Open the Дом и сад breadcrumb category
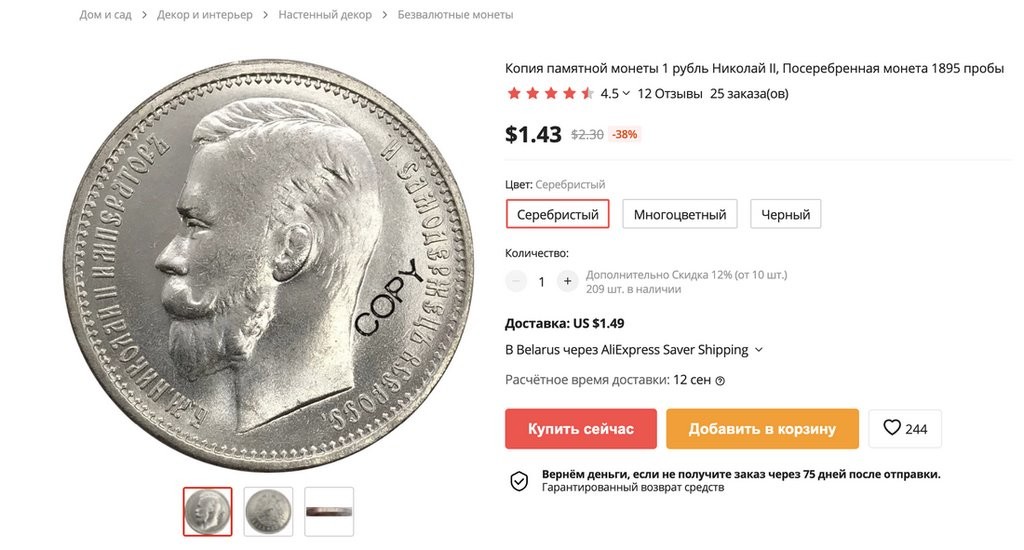Viewport: 1024px width, 550px height. coord(105,15)
